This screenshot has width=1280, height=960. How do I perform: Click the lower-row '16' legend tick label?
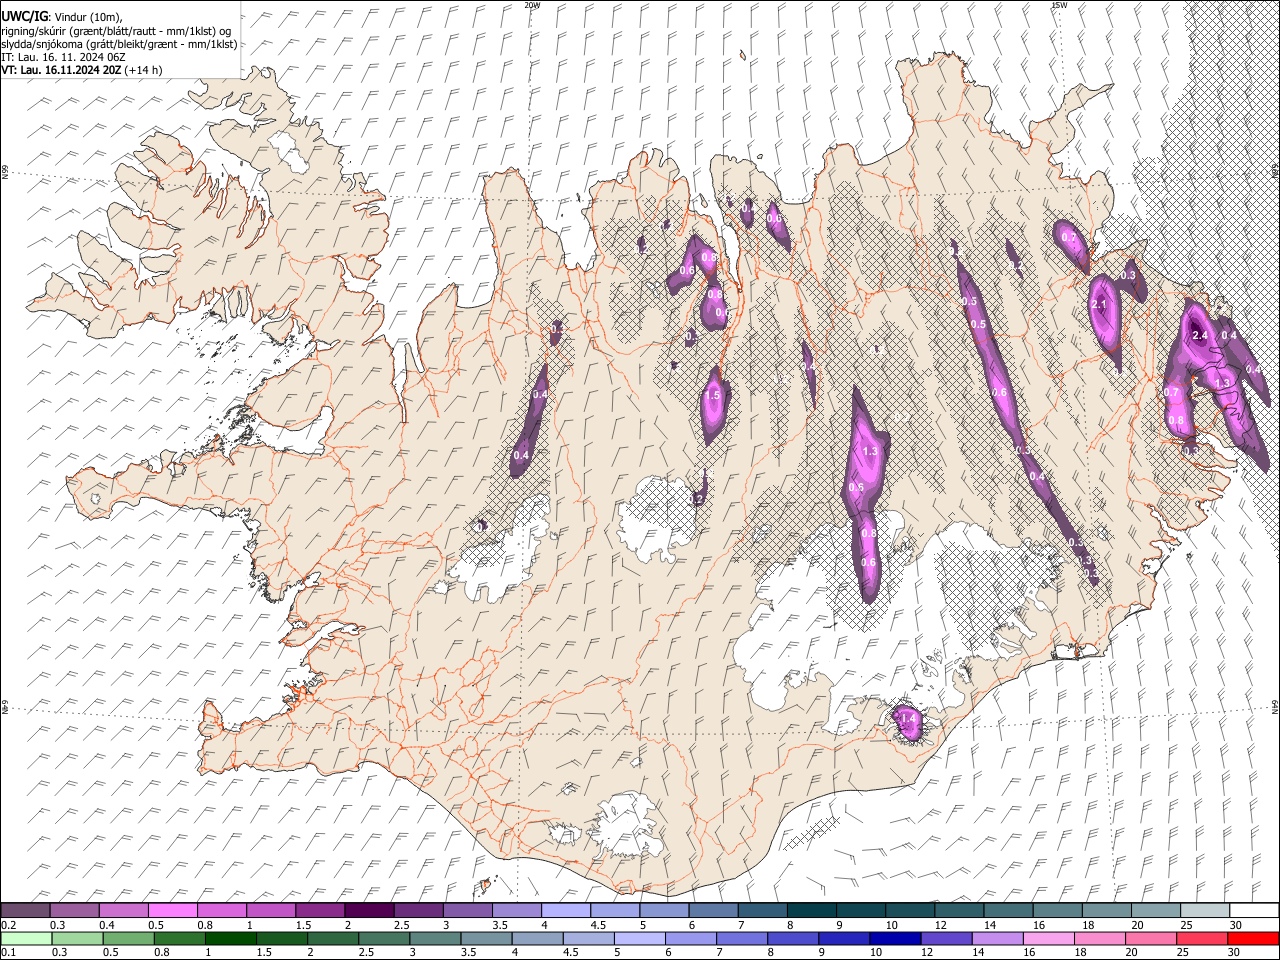tap(1030, 952)
